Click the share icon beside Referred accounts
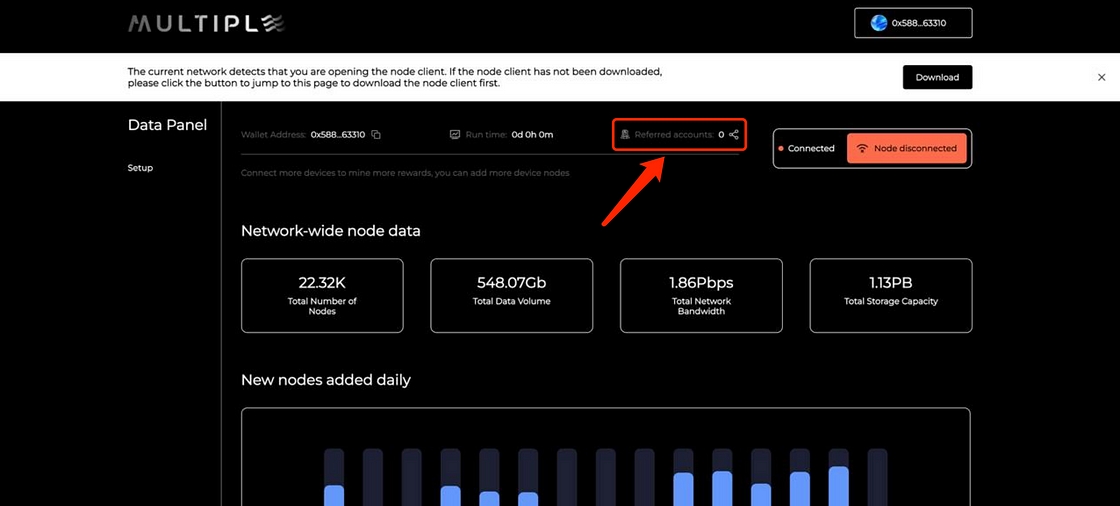 pos(734,135)
